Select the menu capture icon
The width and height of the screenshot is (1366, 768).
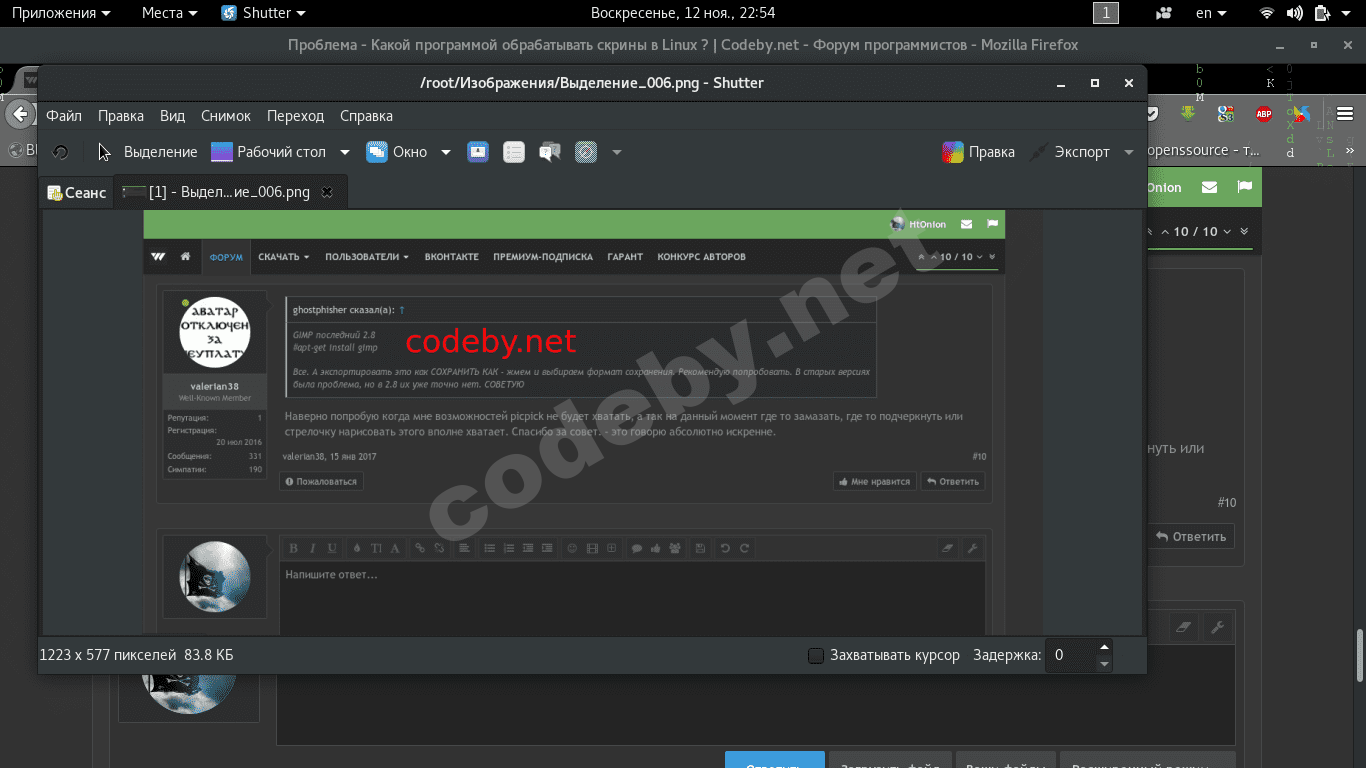coord(514,152)
